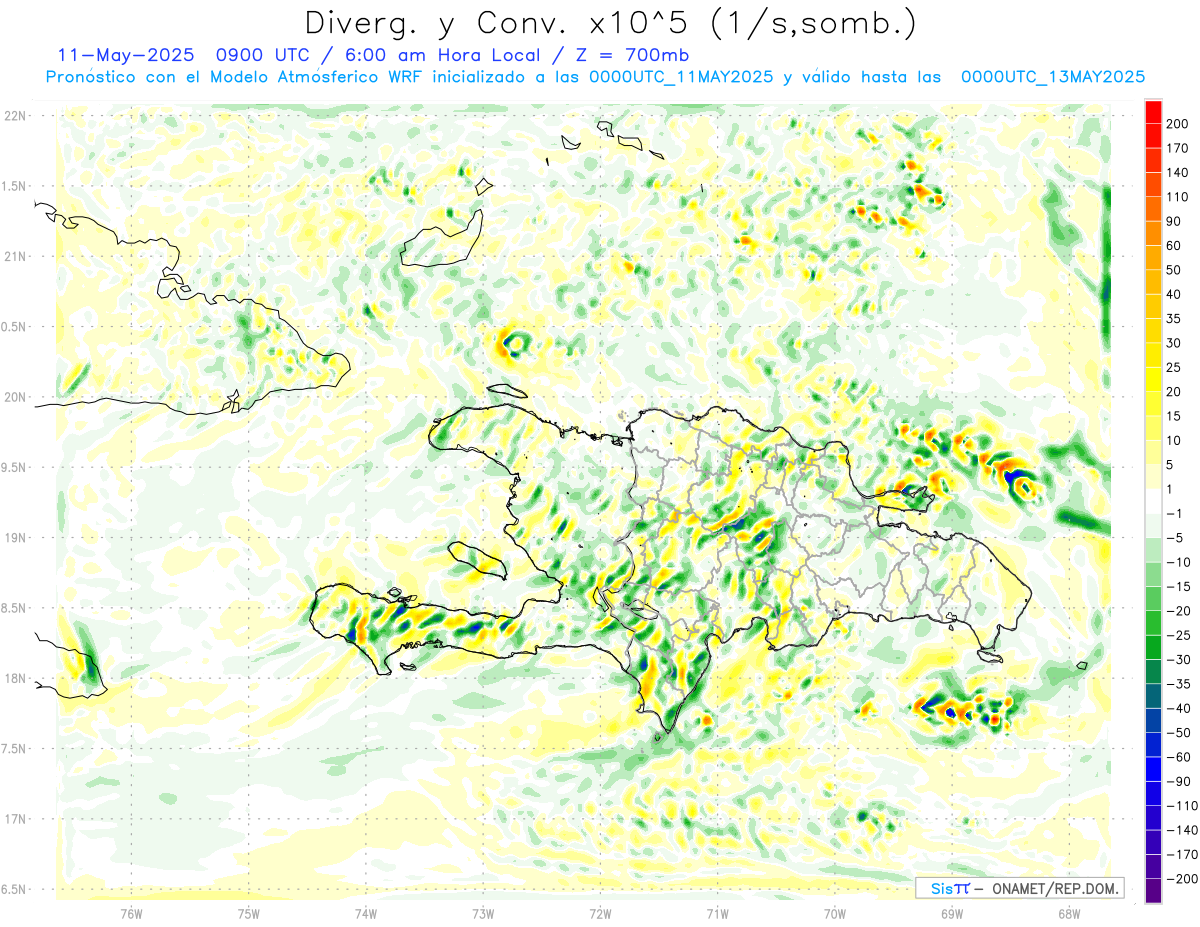Click the white swatch between 1 and -1
The height and width of the screenshot is (927, 1200).
point(1154,501)
